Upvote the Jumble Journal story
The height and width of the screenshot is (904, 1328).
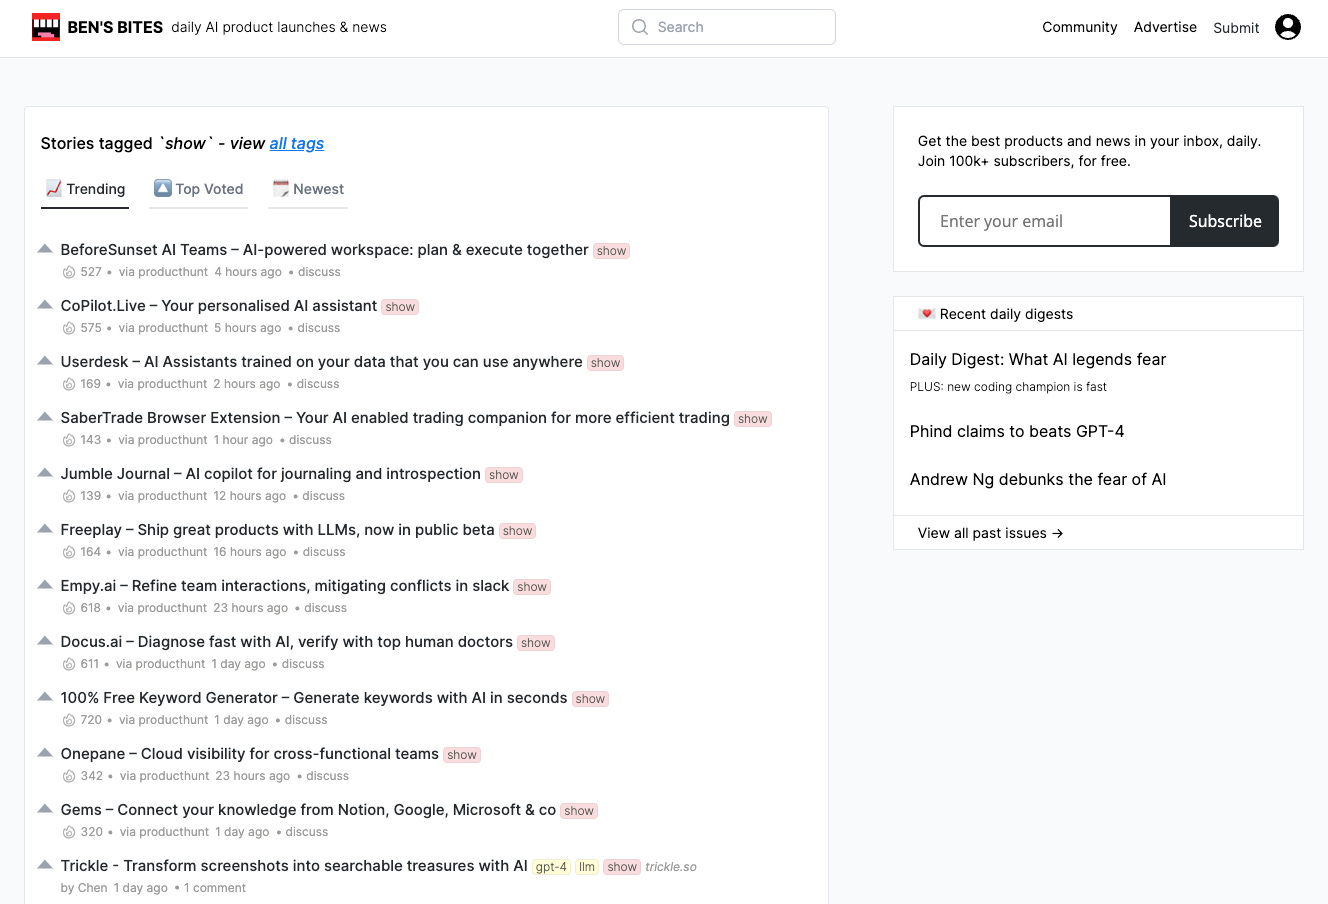click(45, 472)
